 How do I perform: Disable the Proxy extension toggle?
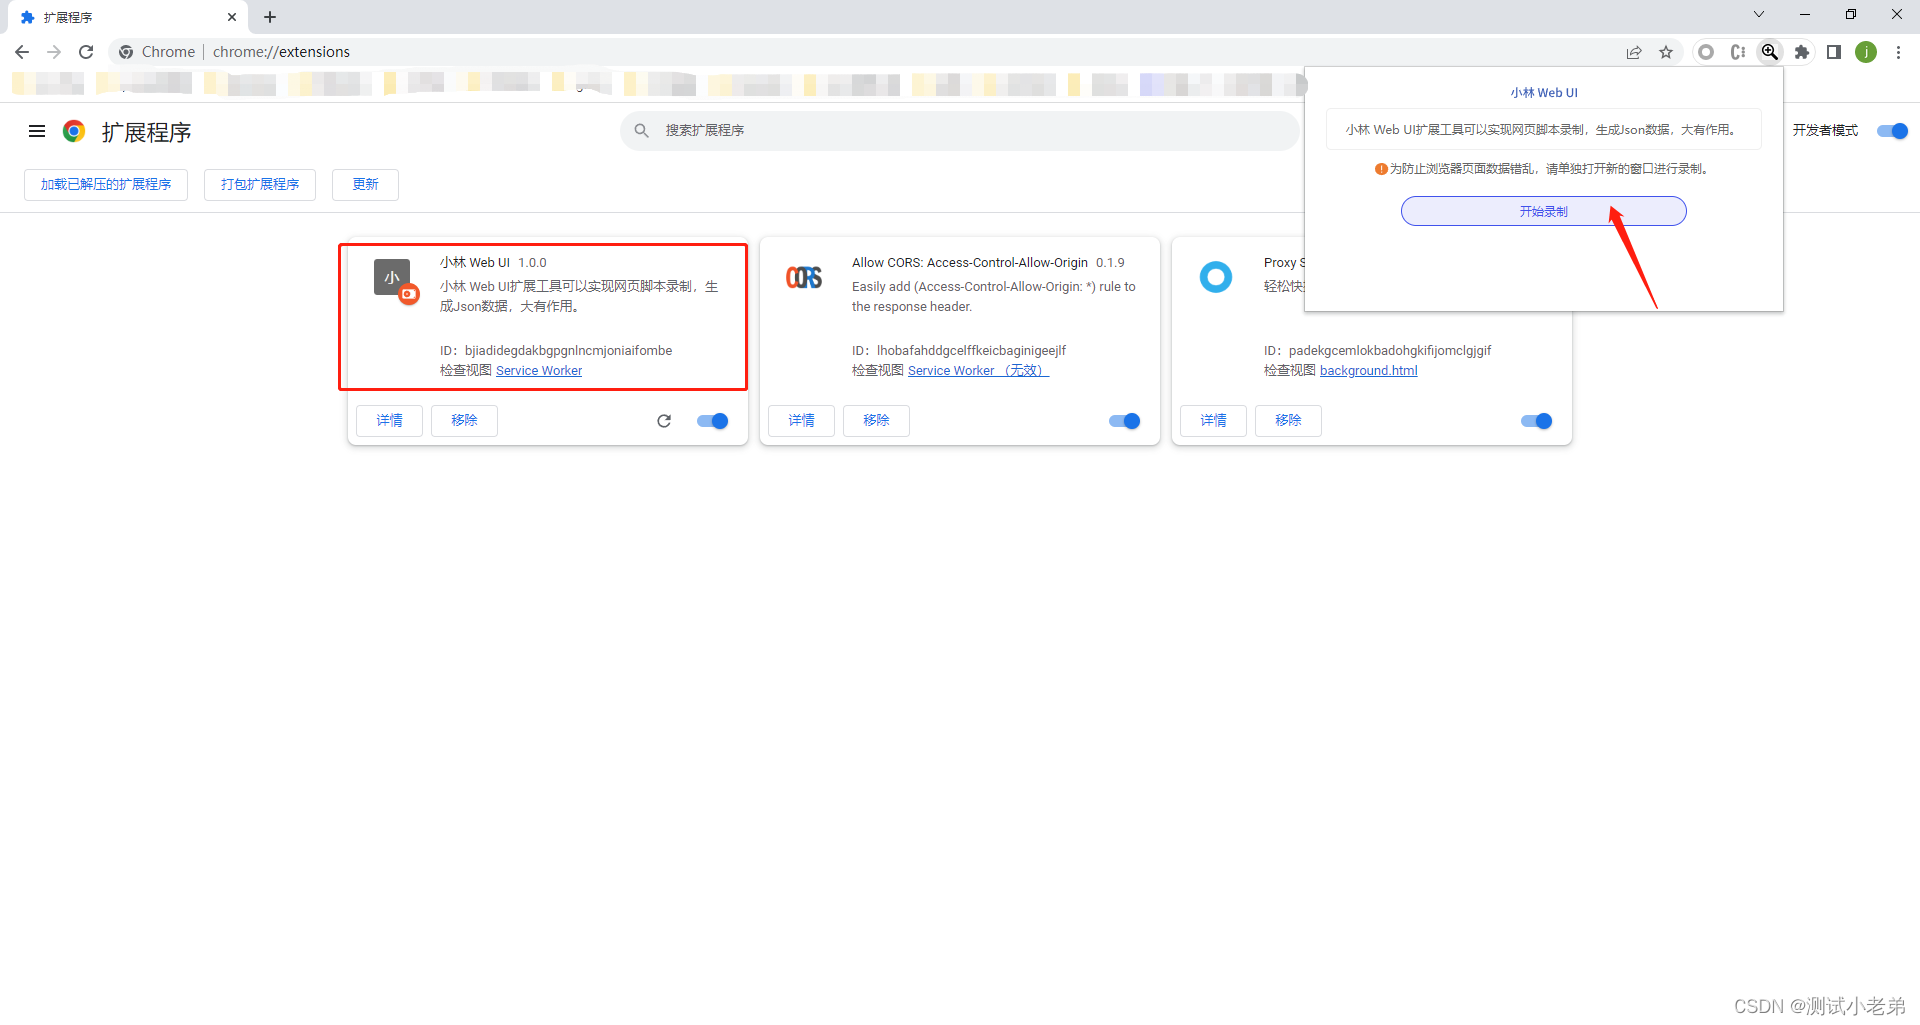tap(1537, 421)
